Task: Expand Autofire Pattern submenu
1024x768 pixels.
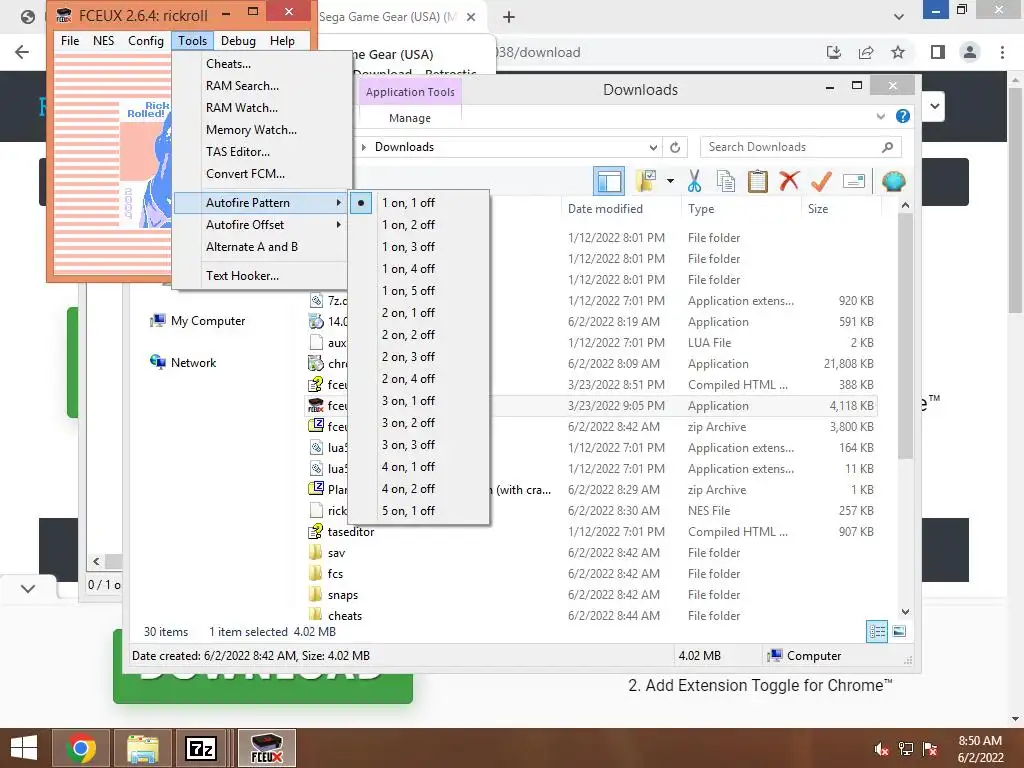Action: [260, 203]
